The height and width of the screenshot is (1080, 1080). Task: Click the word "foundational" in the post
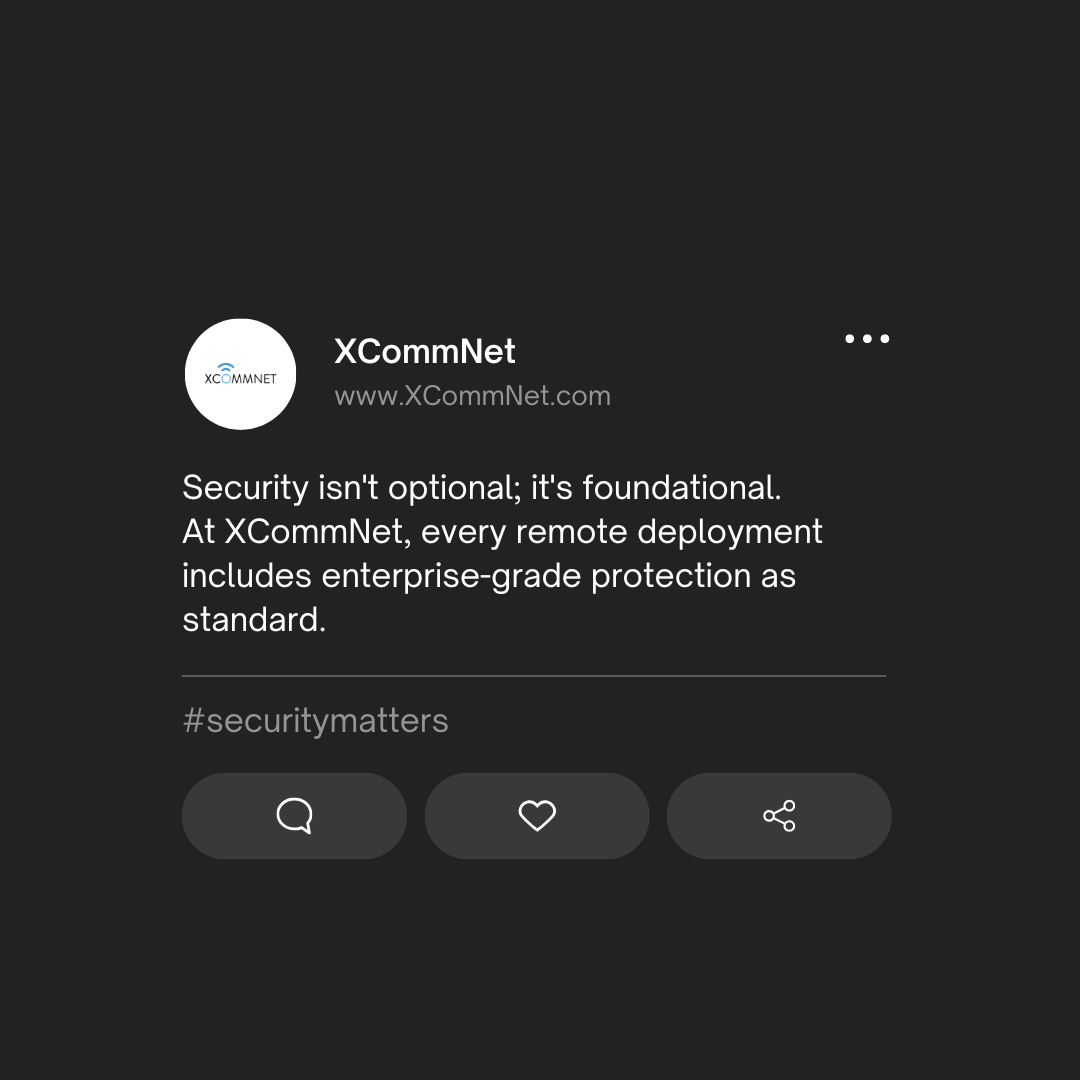click(681, 488)
